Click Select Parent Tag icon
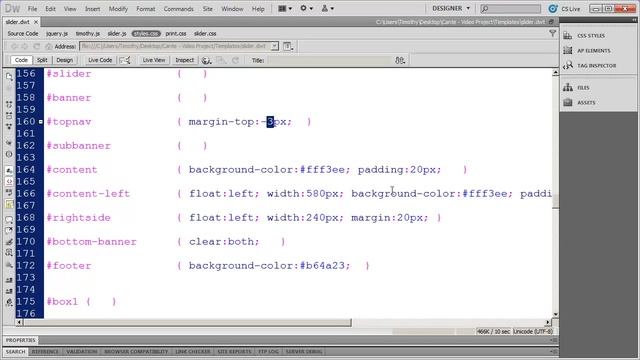Screen dimensions: 640x360 coord(9,142)
